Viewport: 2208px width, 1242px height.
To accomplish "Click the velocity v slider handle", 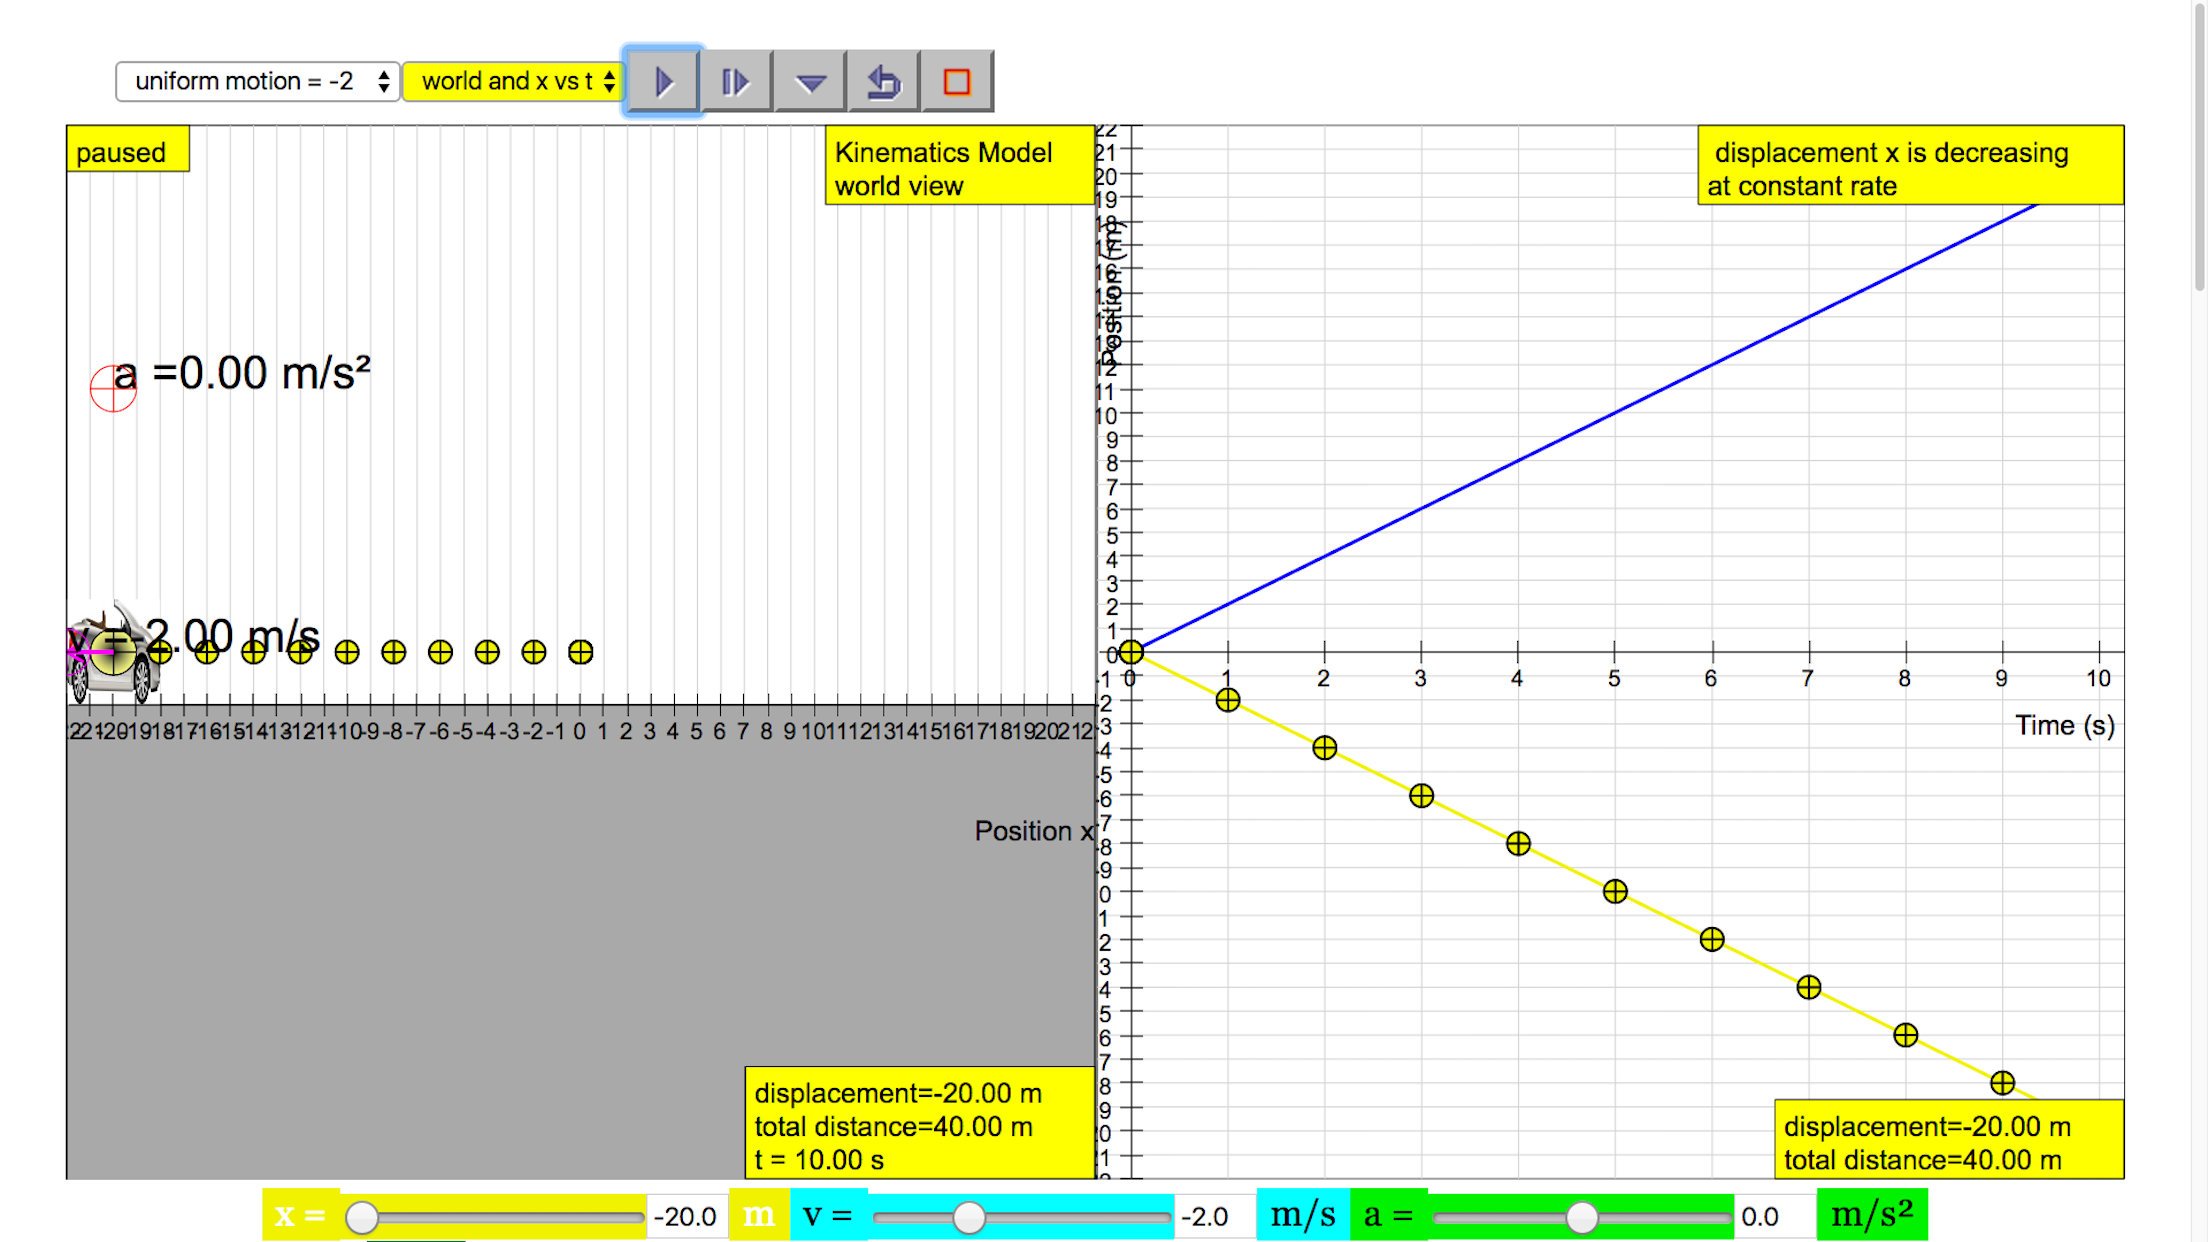I will point(968,1217).
